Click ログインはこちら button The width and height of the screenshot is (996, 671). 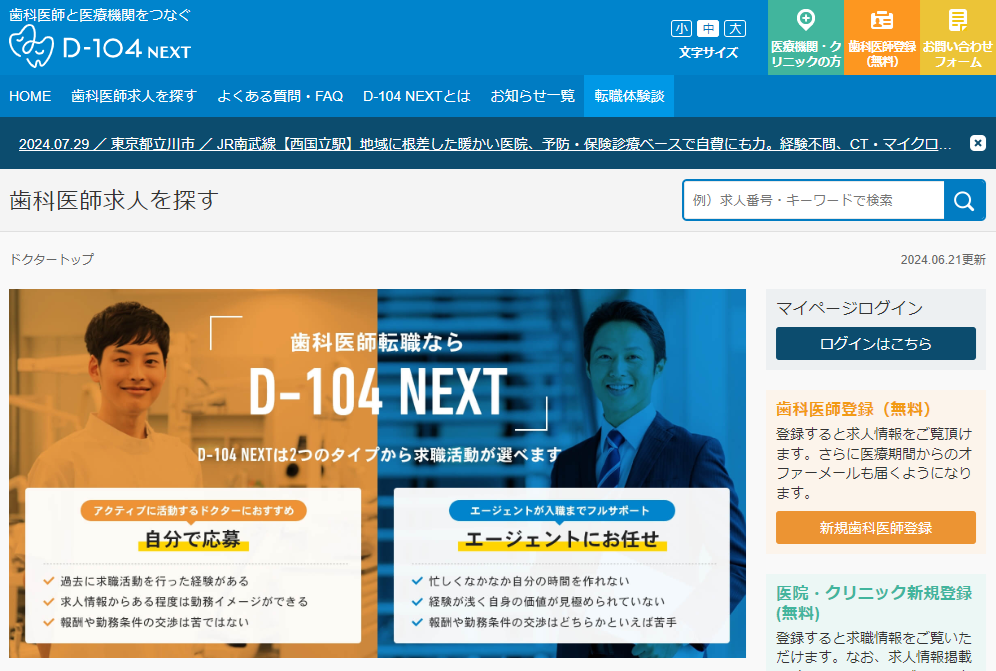coord(875,344)
